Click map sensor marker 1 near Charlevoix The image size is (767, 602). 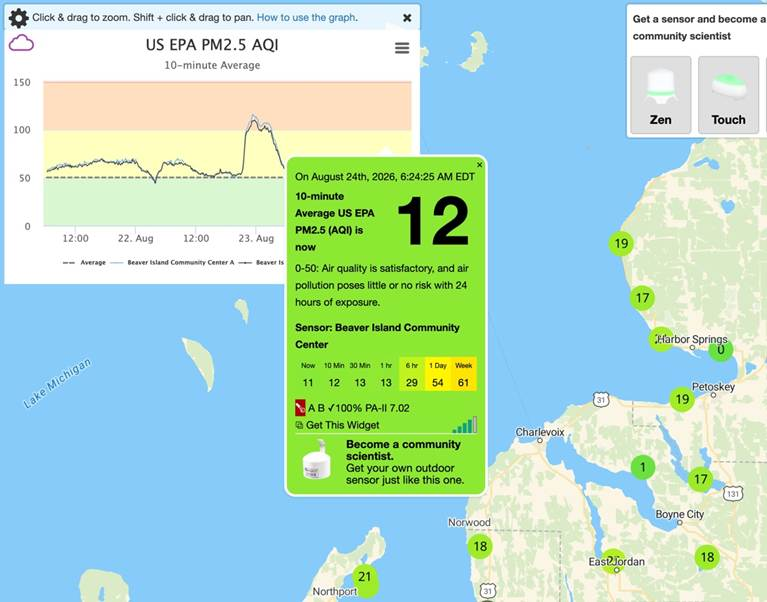pos(643,468)
